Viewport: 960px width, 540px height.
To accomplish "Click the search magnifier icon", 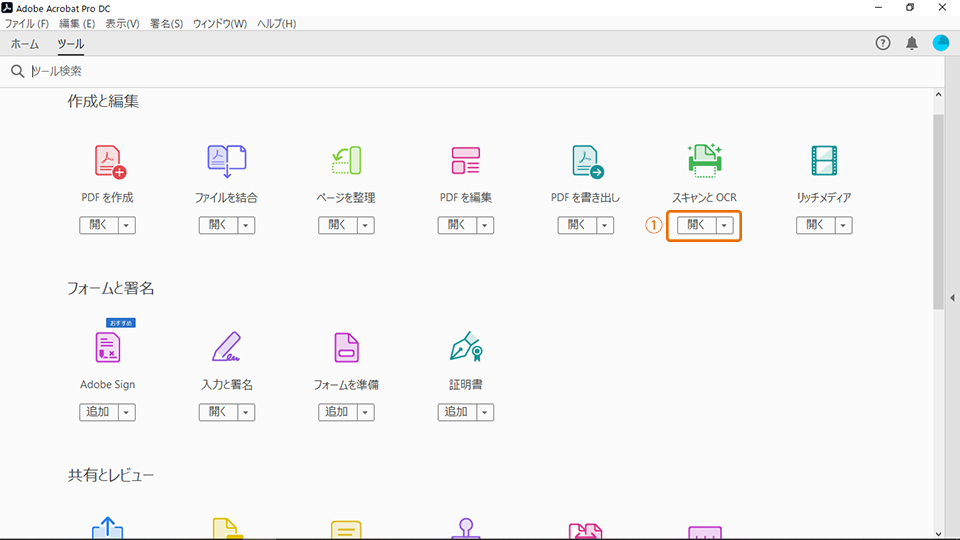I will tap(17, 71).
